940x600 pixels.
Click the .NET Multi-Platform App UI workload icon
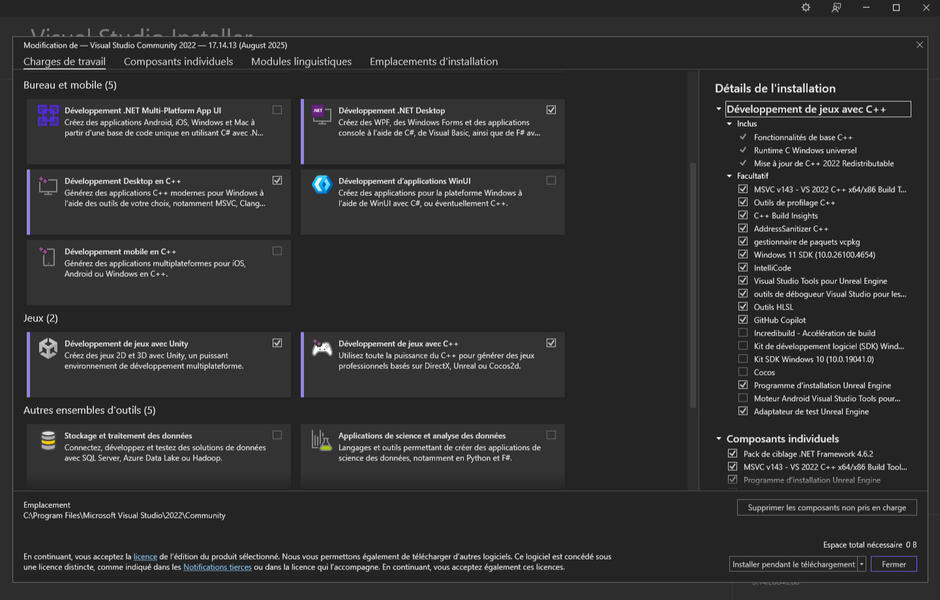[x=48, y=116]
